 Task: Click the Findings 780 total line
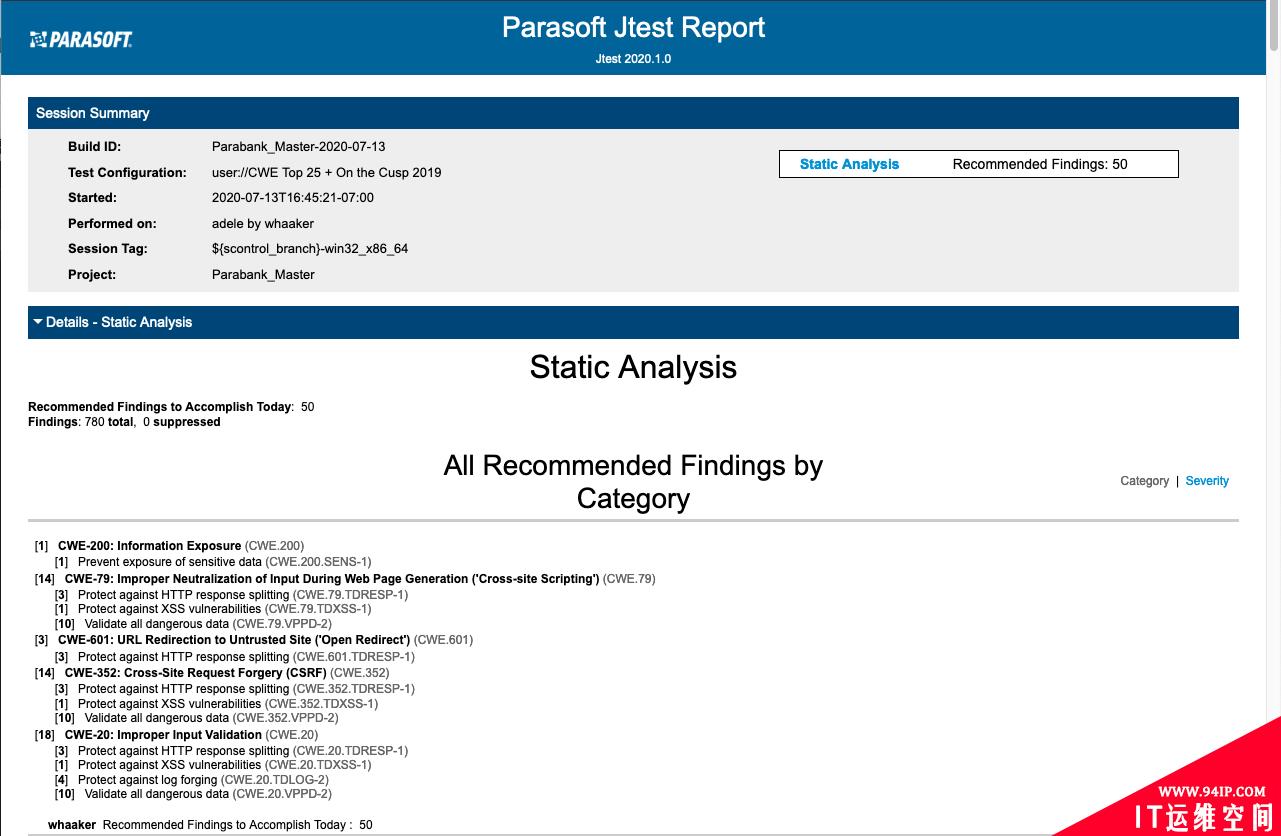pos(124,422)
